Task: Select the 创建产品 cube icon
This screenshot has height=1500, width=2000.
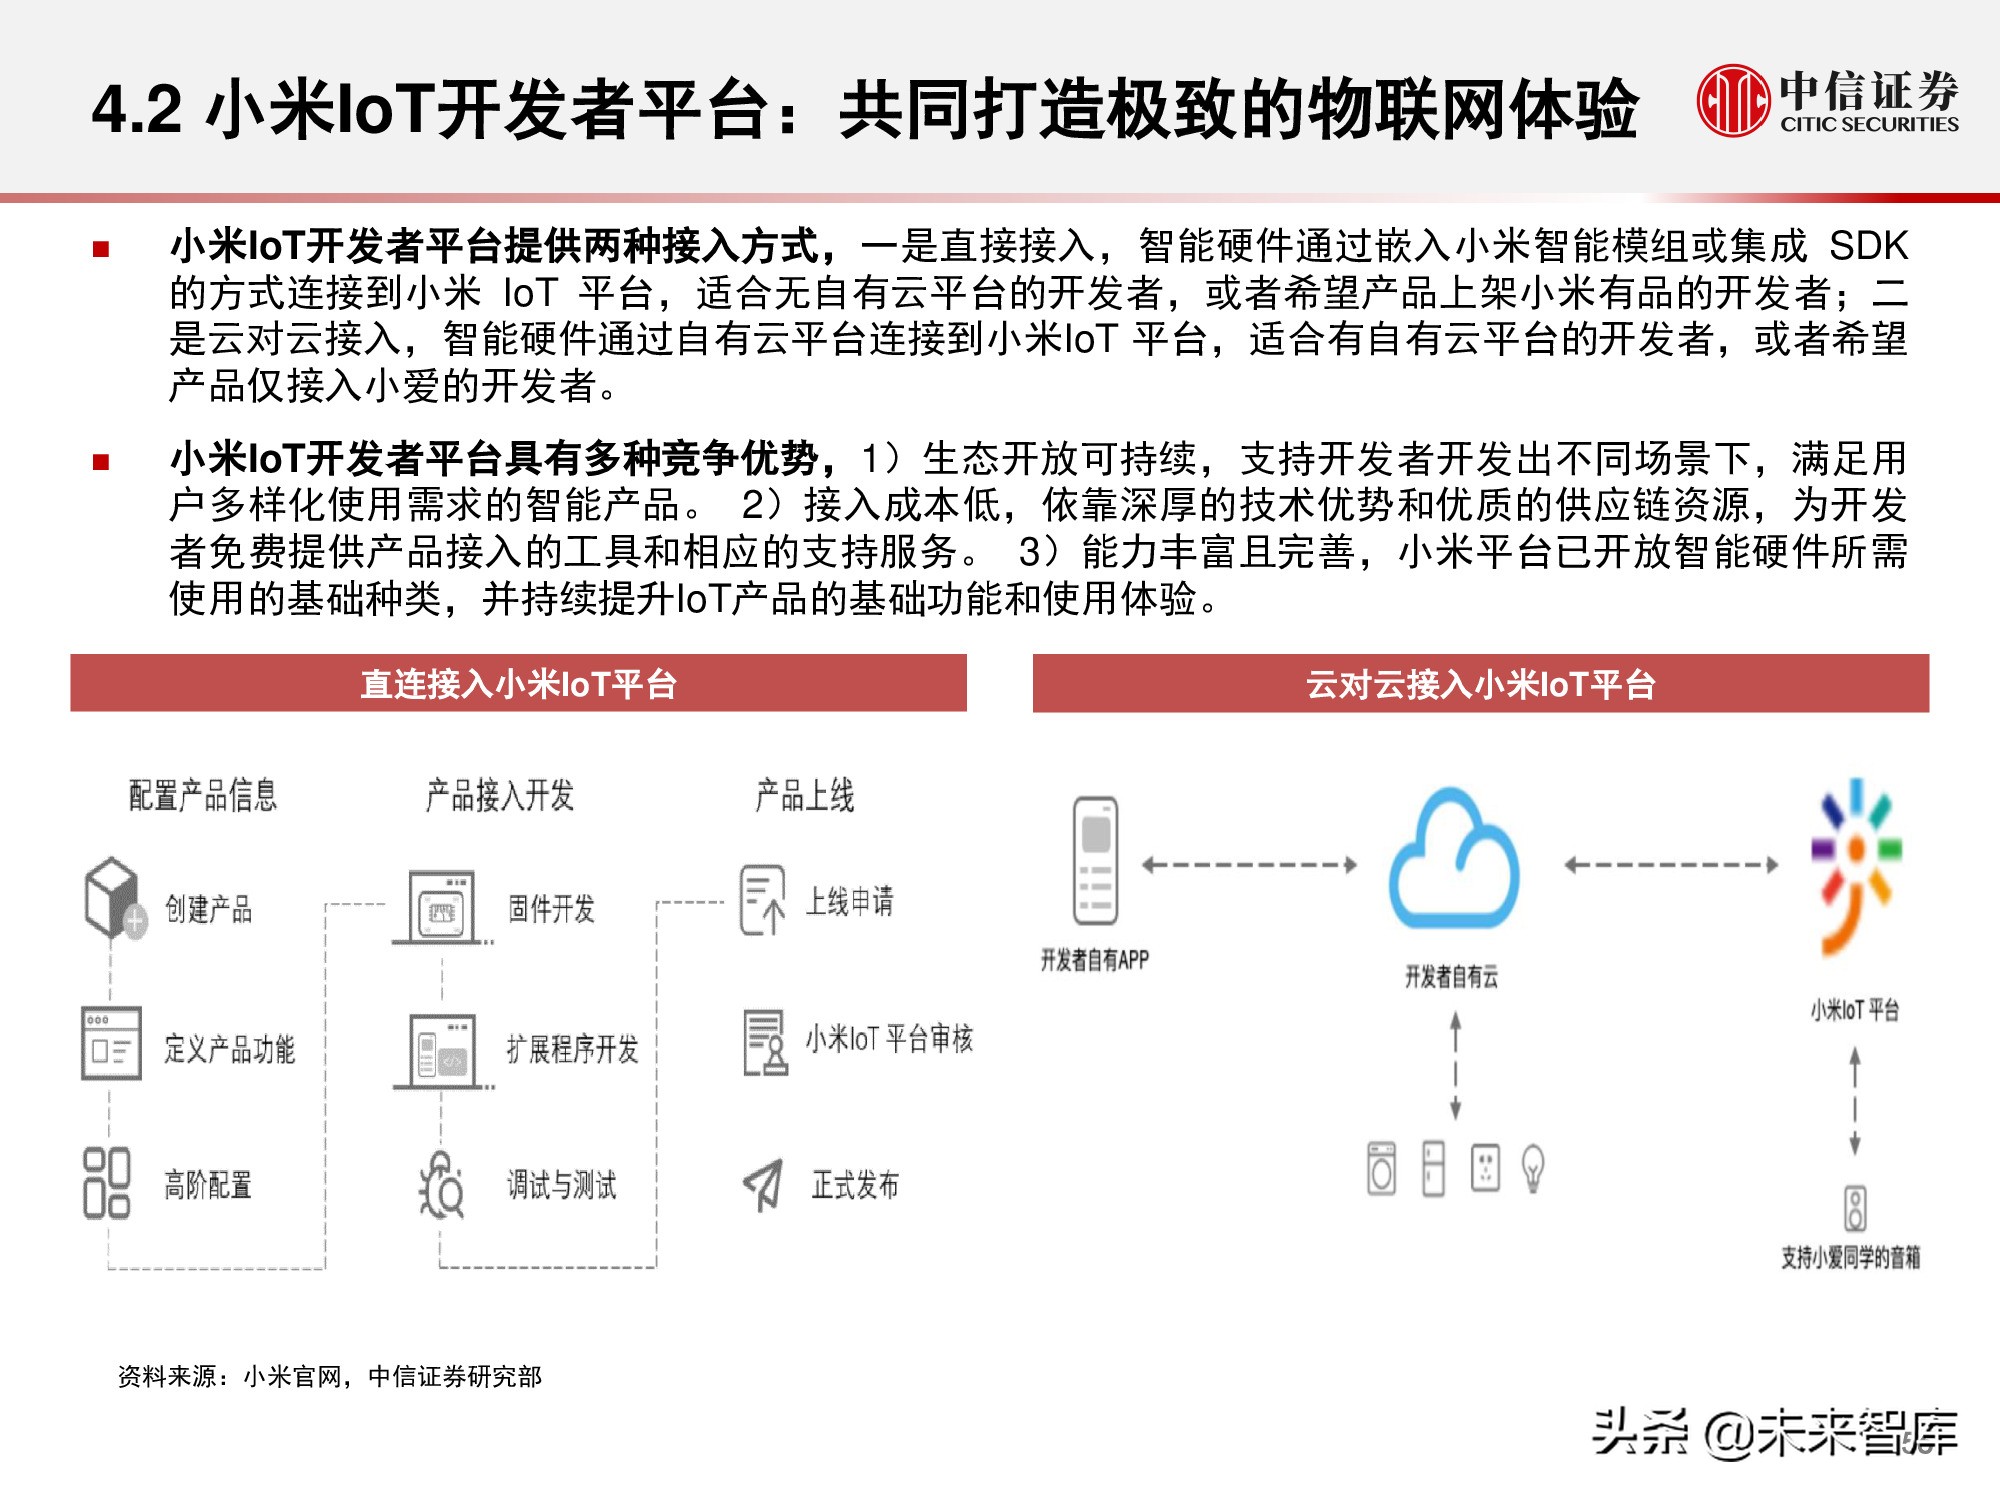Action: pos(115,897)
